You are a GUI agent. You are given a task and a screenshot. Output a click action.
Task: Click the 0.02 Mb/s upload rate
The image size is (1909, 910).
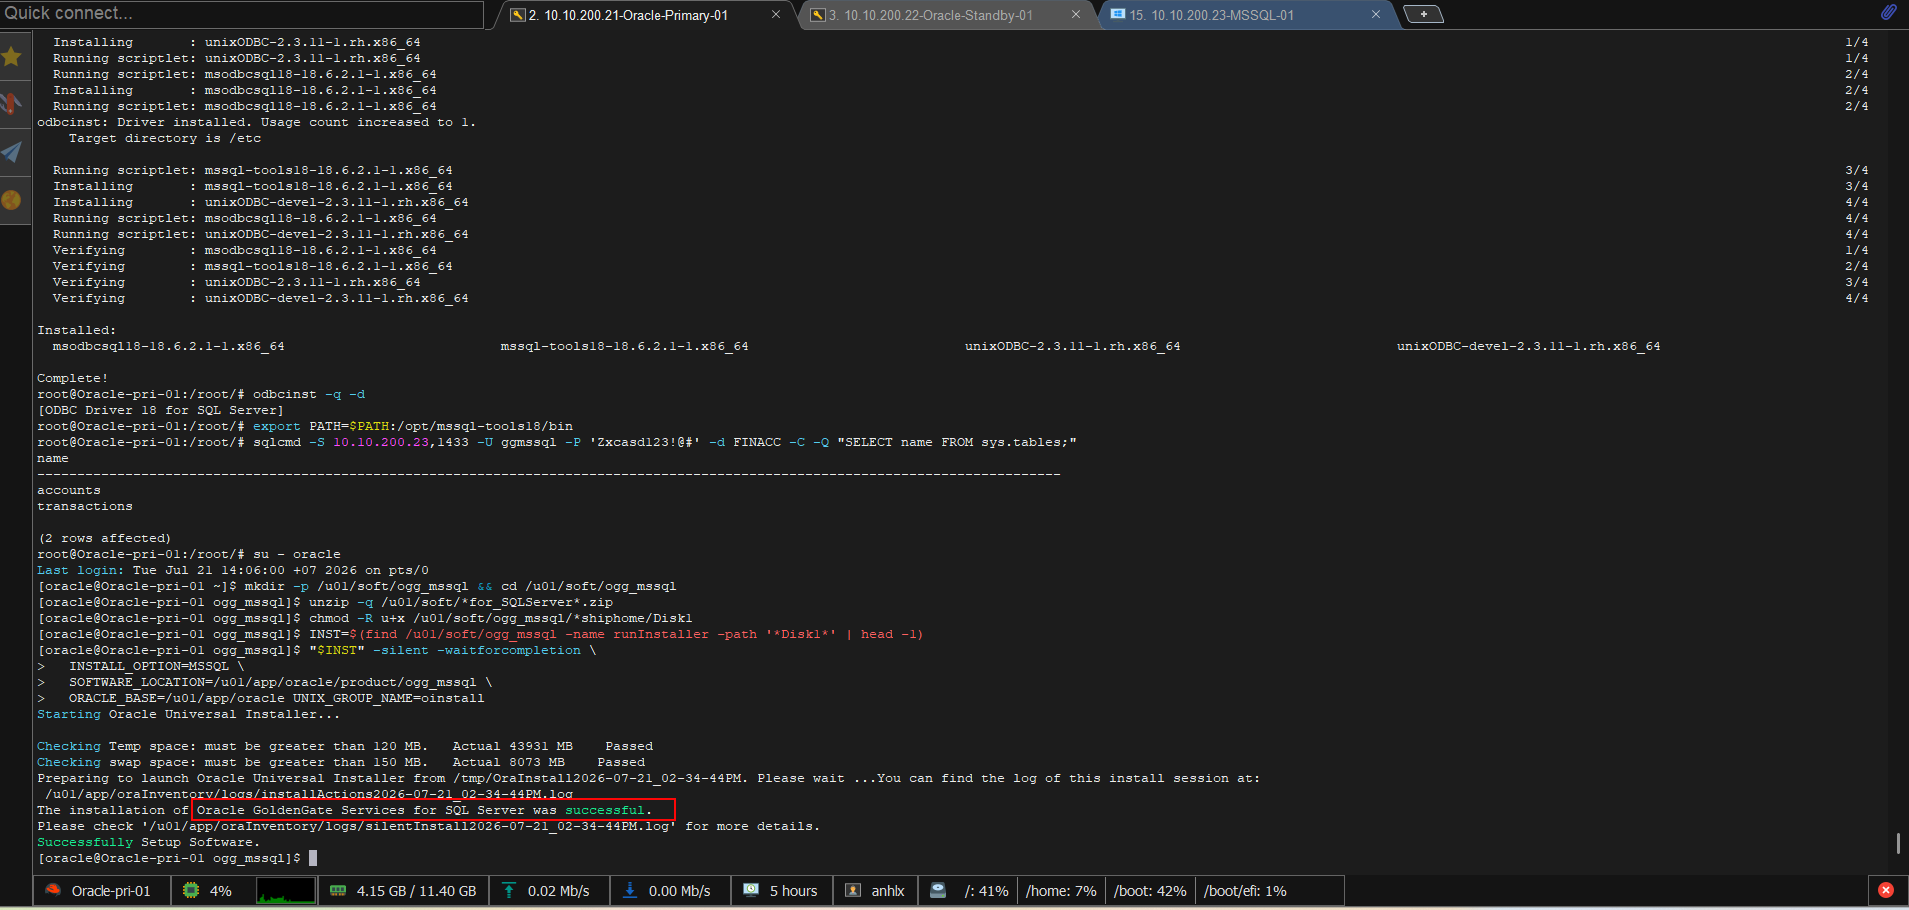pos(559,891)
